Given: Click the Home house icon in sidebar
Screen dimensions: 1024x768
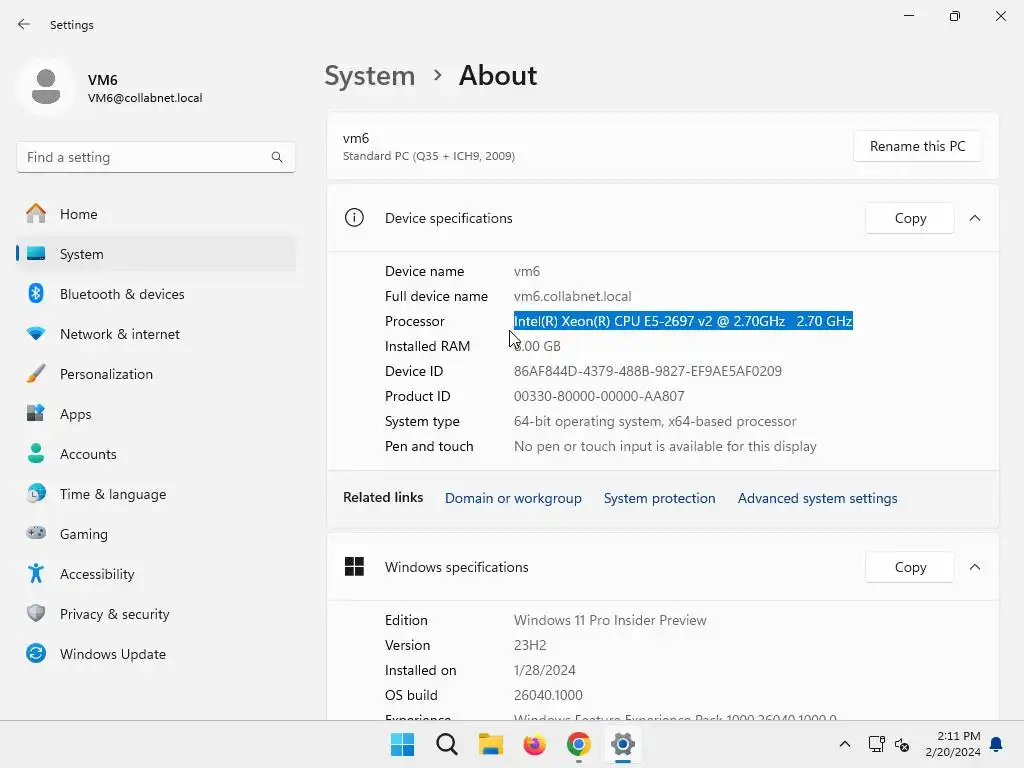Looking at the screenshot, I should point(36,214).
